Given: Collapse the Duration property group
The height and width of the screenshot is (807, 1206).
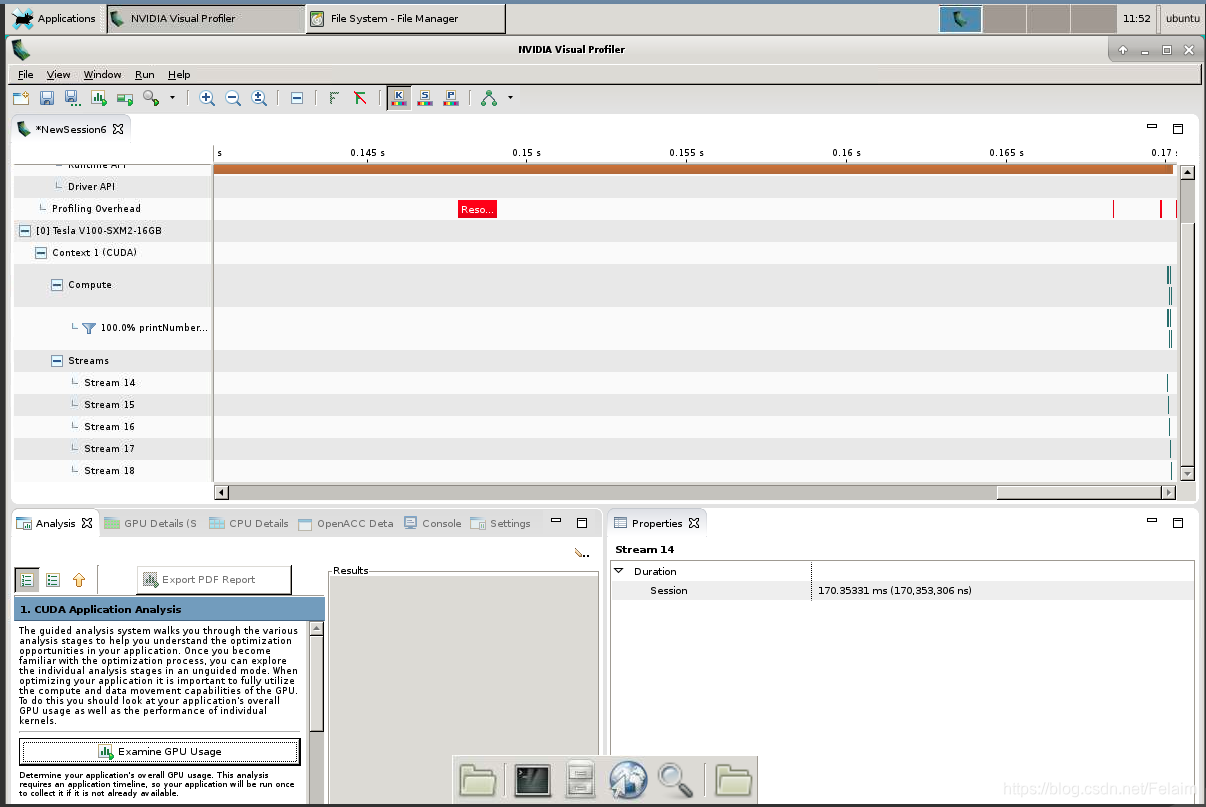Looking at the screenshot, I should click(x=618, y=571).
